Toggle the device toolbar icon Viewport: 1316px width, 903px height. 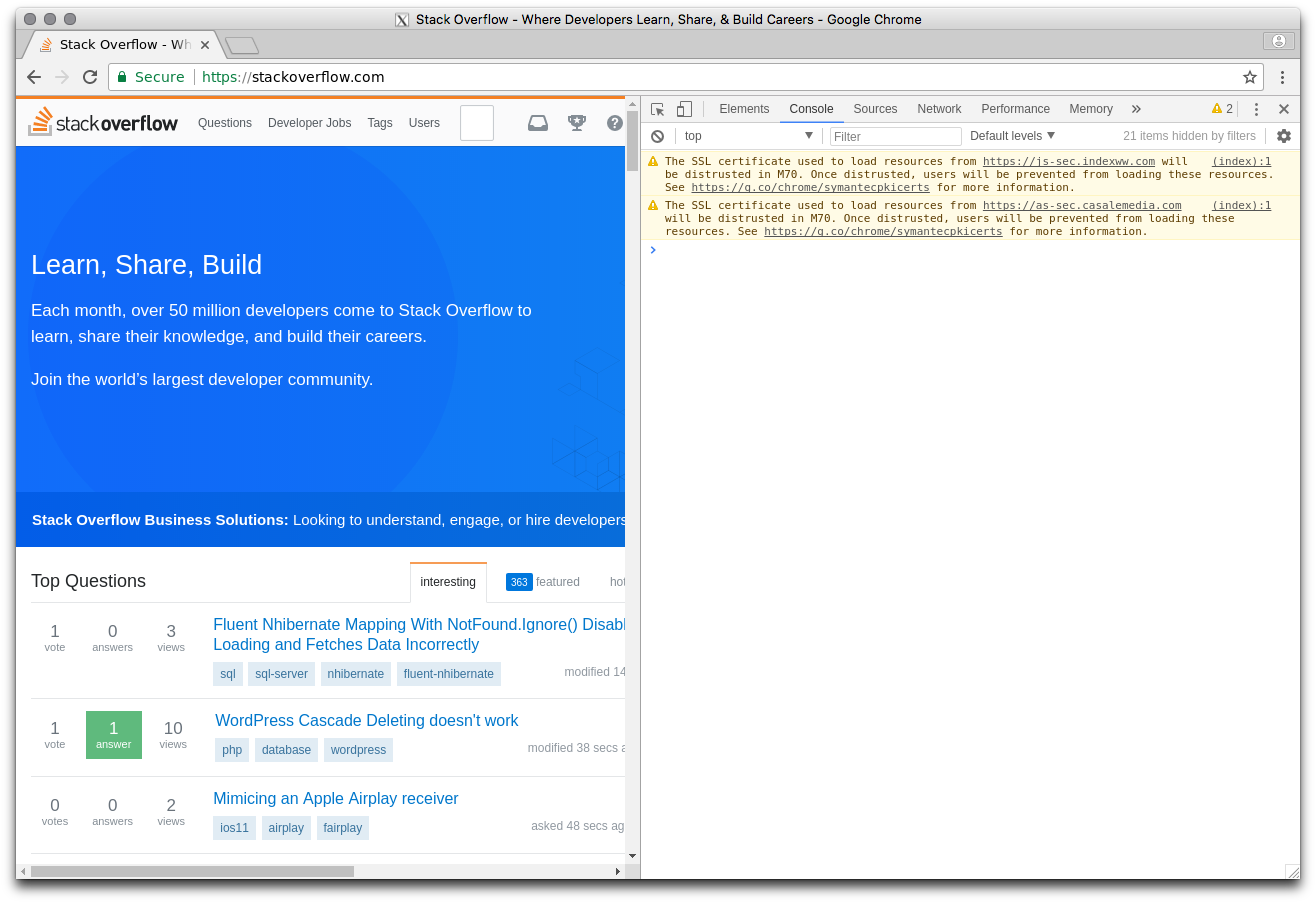pos(684,109)
